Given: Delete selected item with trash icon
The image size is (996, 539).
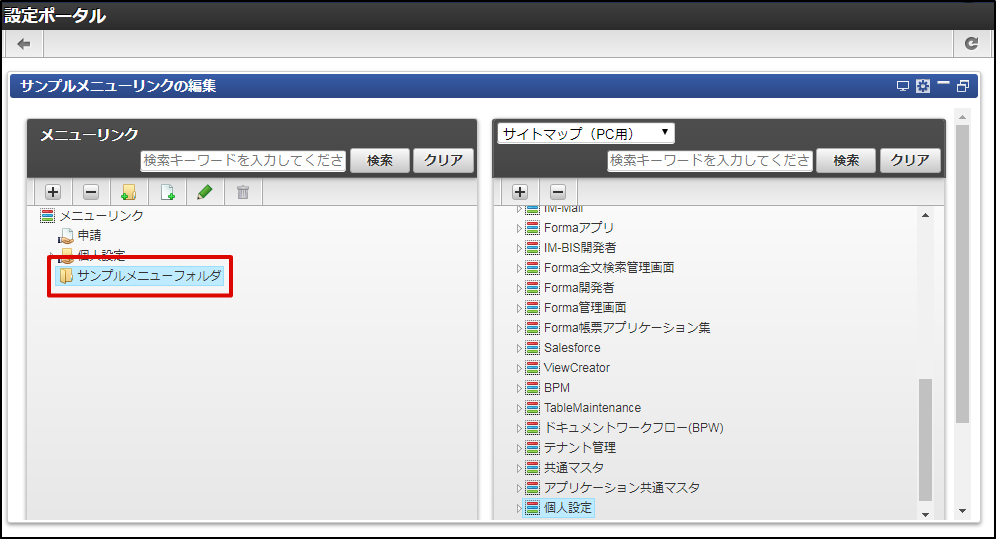Looking at the screenshot, I should pyautogui.click(x=243, y=192).
